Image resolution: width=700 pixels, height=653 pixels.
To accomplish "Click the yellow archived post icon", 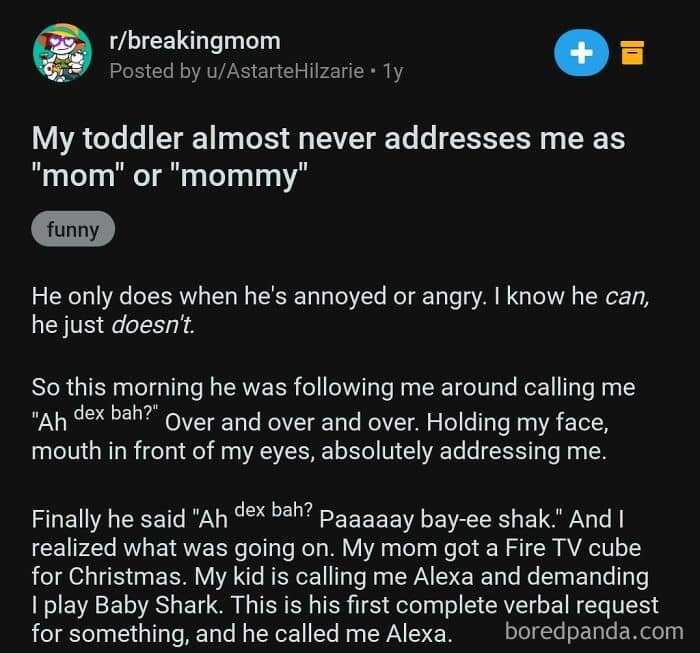I will click(x=632, y=51).
